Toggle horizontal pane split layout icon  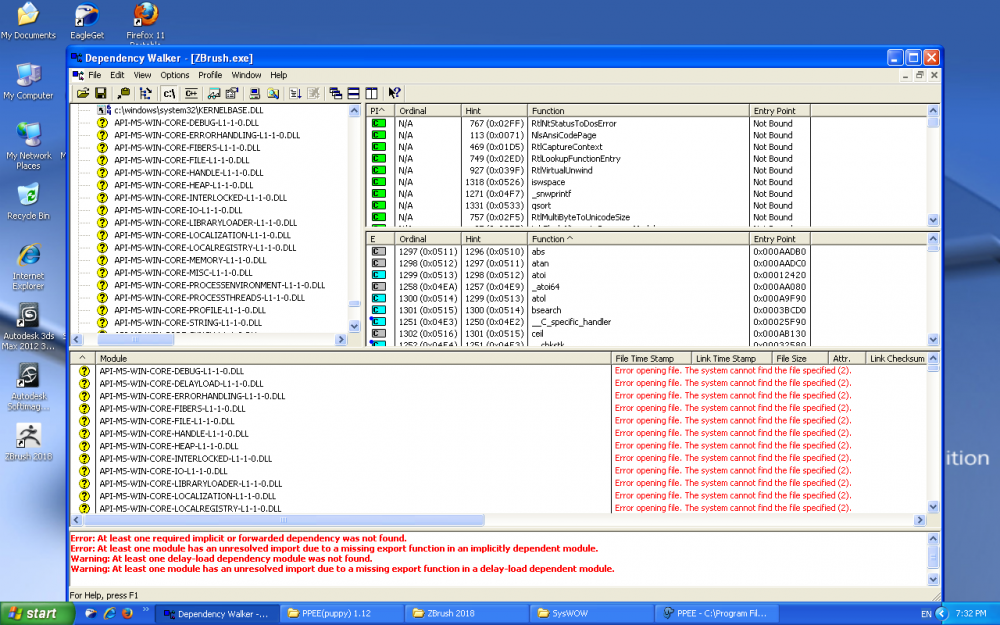pos(352,93)
